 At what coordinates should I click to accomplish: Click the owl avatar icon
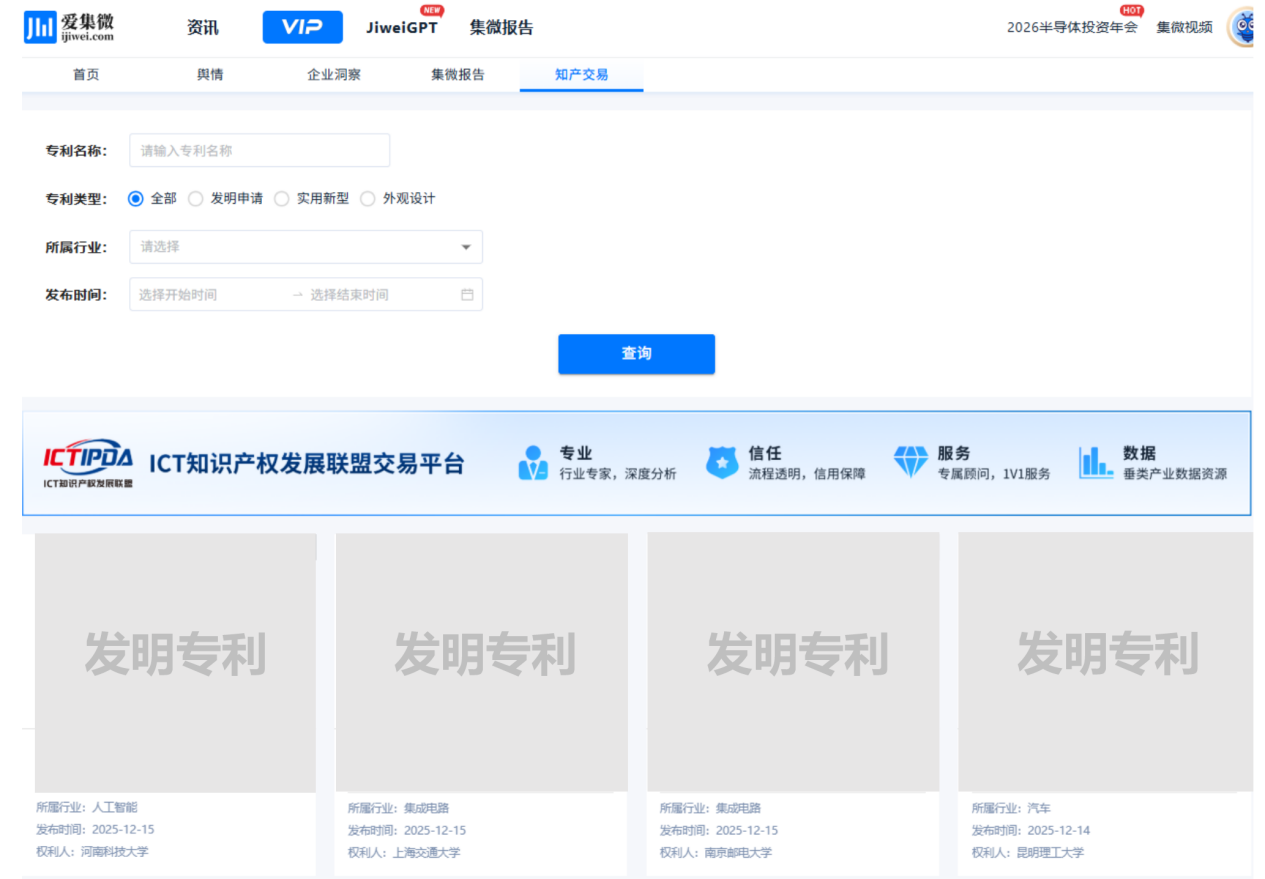click(1242, 27)
